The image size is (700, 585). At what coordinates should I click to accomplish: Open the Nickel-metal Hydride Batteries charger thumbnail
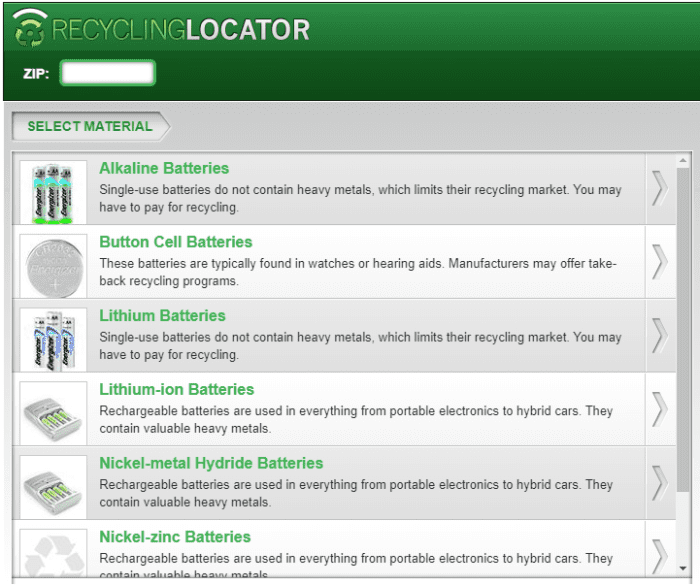[x=53, y=487]
